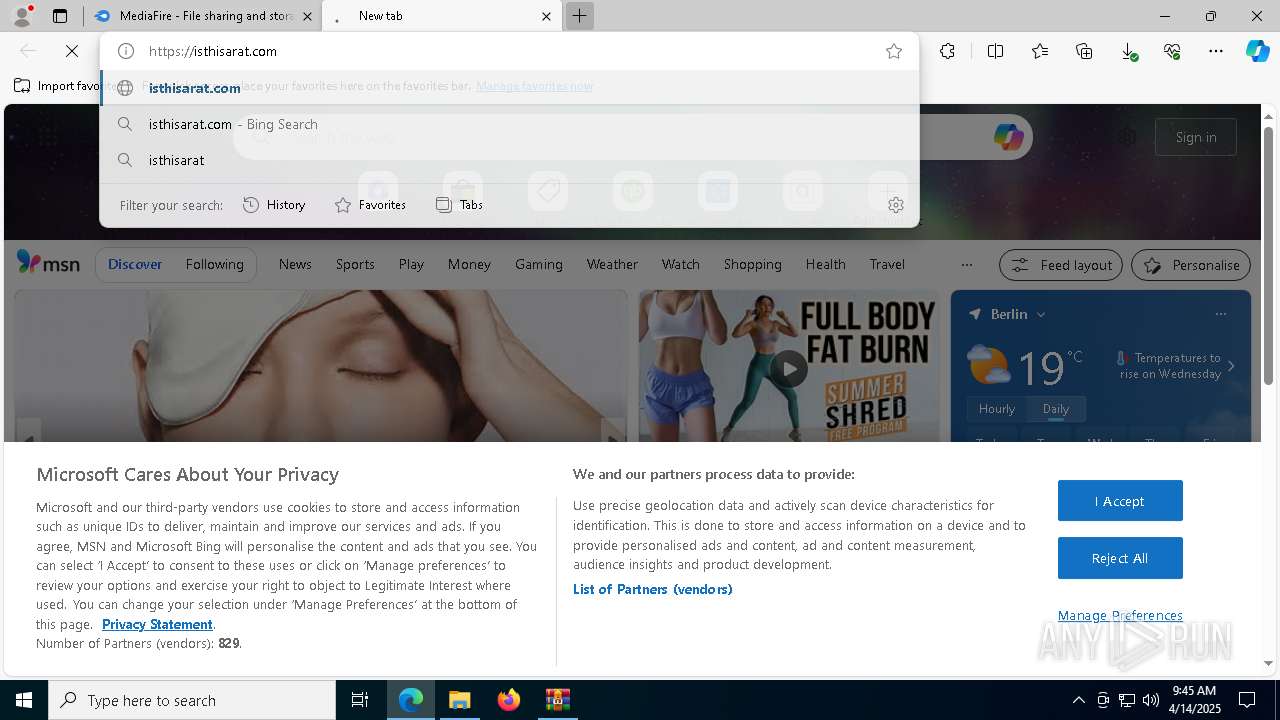Open the Health menu item
The height and width of the screenshot is (720, 1280).
[825, 264]
